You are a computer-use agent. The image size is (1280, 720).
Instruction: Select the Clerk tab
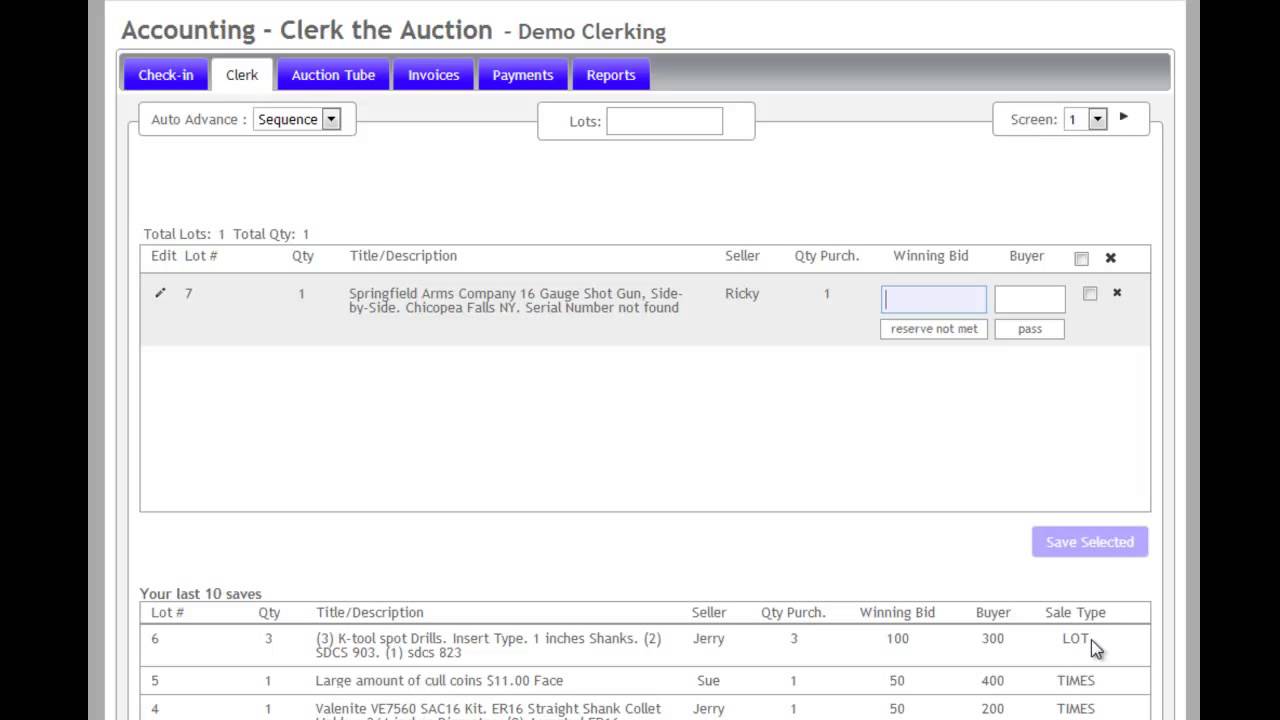242,75
